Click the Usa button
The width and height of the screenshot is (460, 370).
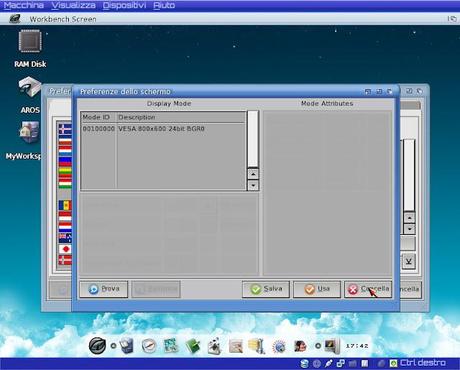coord(317,289)
